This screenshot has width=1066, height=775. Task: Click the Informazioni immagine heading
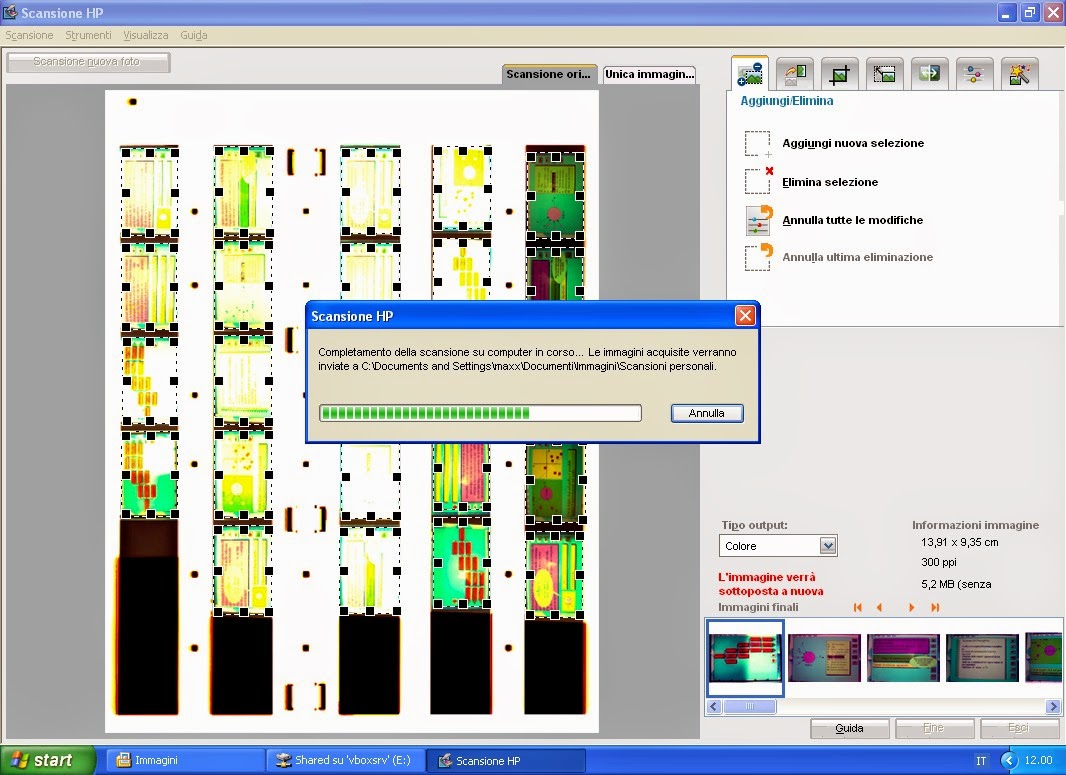975,525
